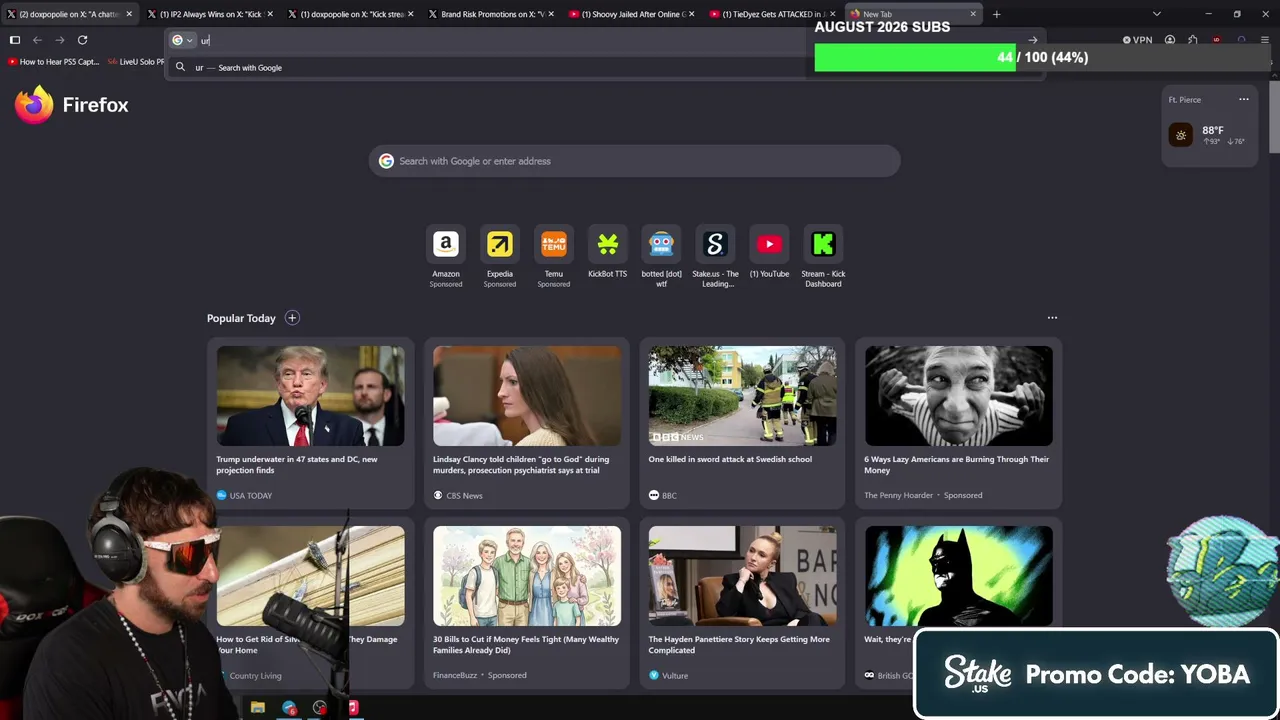Viewport: 1280px width, 720px height.
Task: Open the Hayden Panettiere Story article
Action: tap(743, 603)
